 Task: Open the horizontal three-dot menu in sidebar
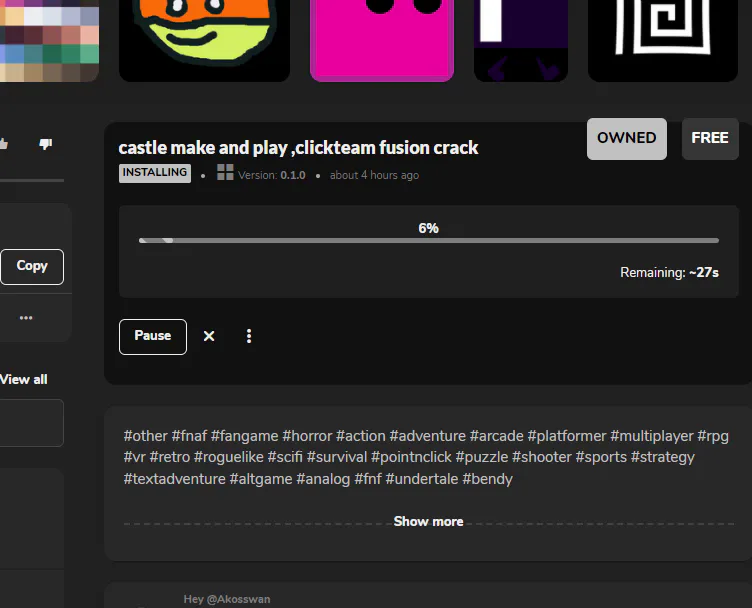[26, 318]
